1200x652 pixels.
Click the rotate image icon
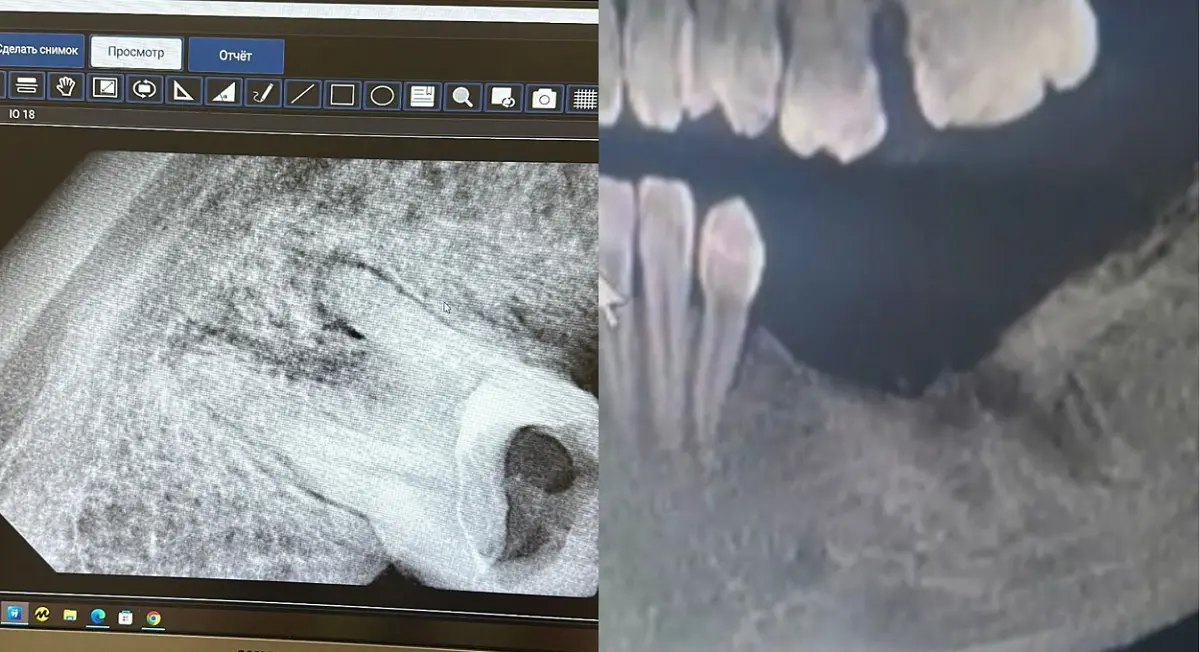point(144,90)
